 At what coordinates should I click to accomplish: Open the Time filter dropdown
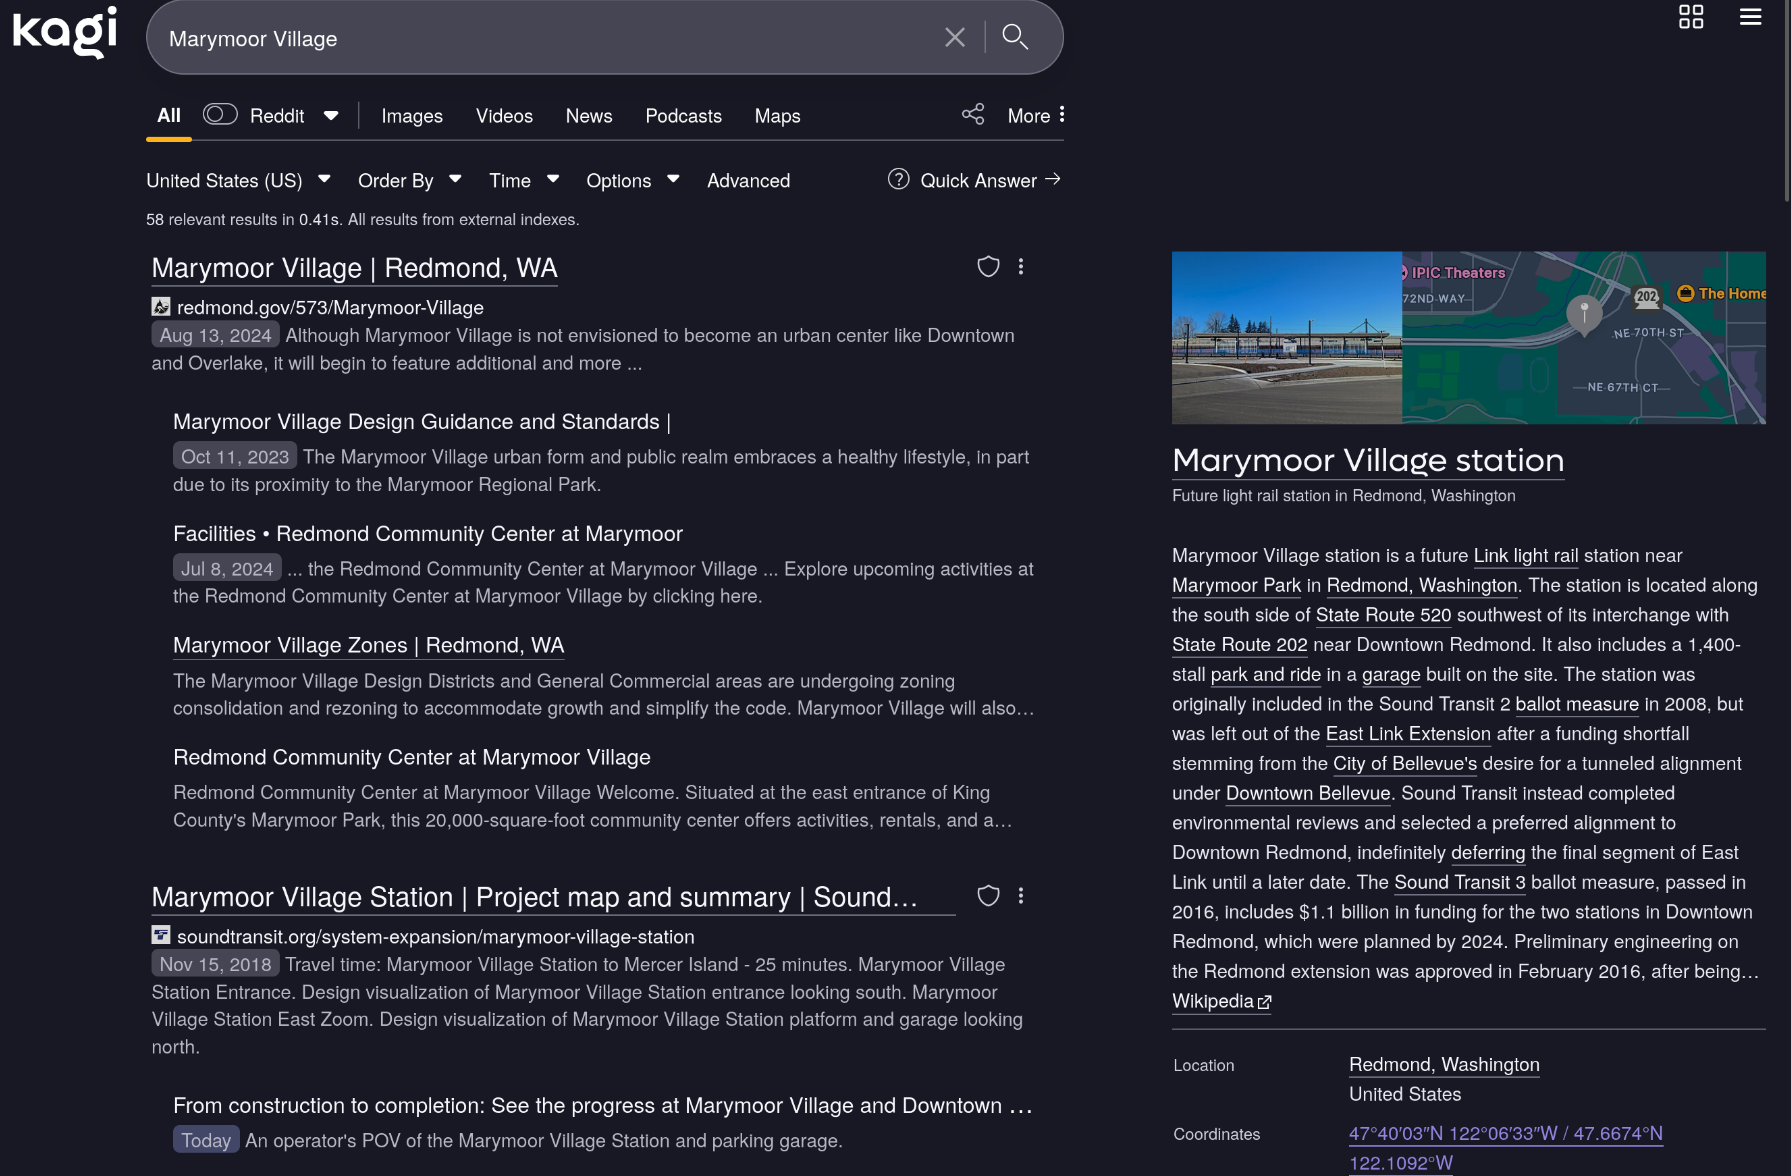(523, 181)
